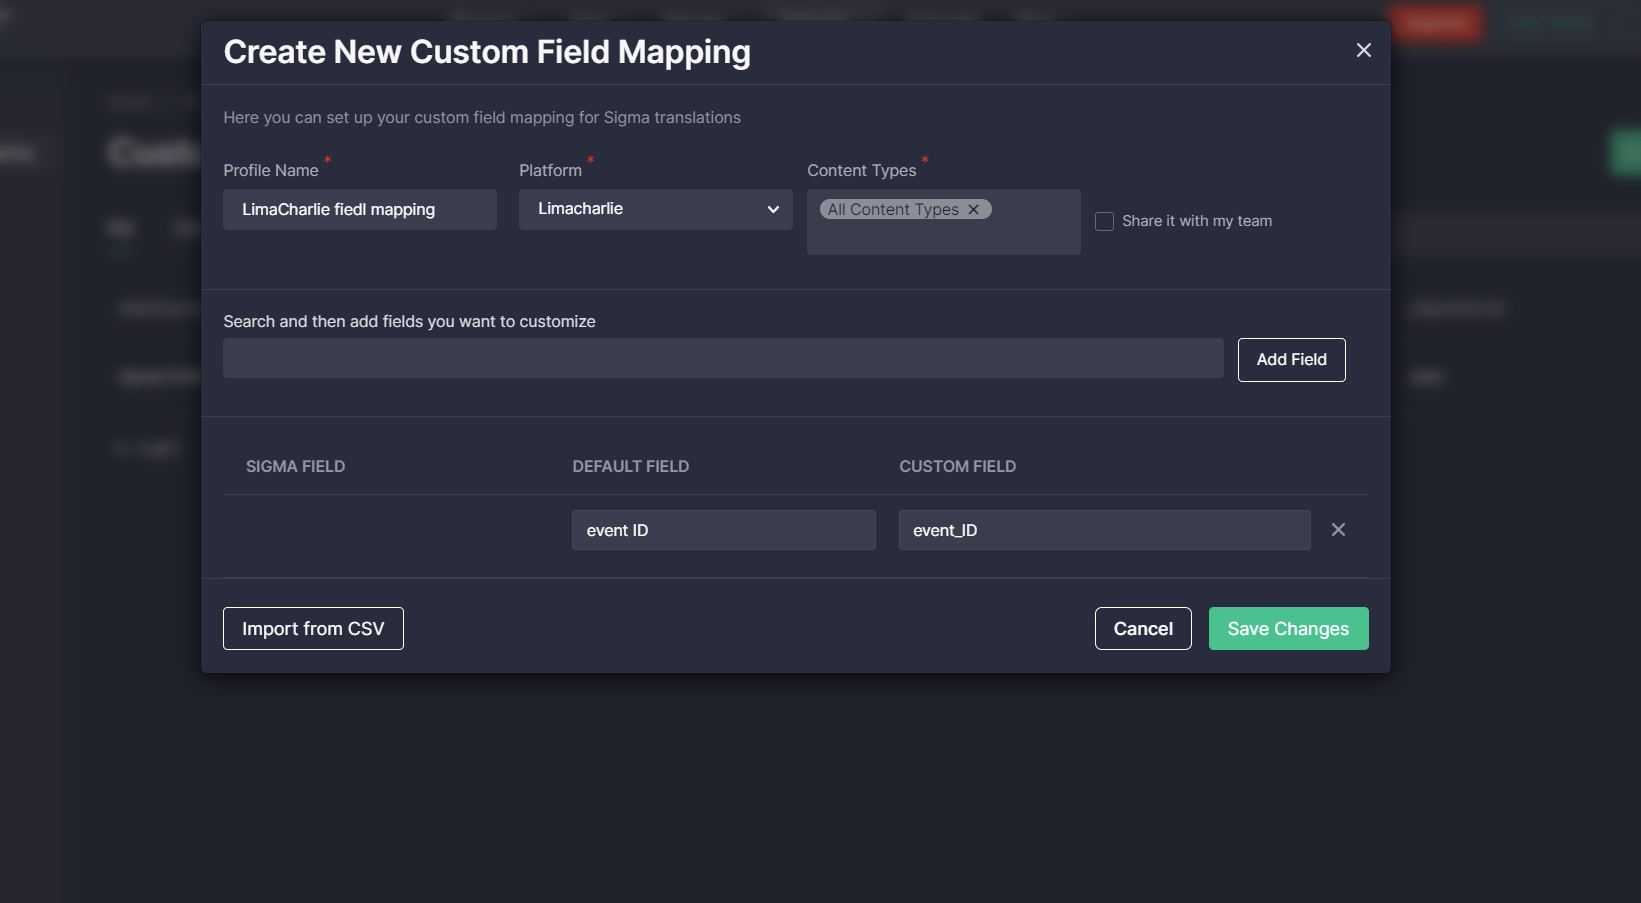The image size is (1641, 903).
Task: Click the Share it with my team label
Action: pyautogui.click(x=1196, y=221)
